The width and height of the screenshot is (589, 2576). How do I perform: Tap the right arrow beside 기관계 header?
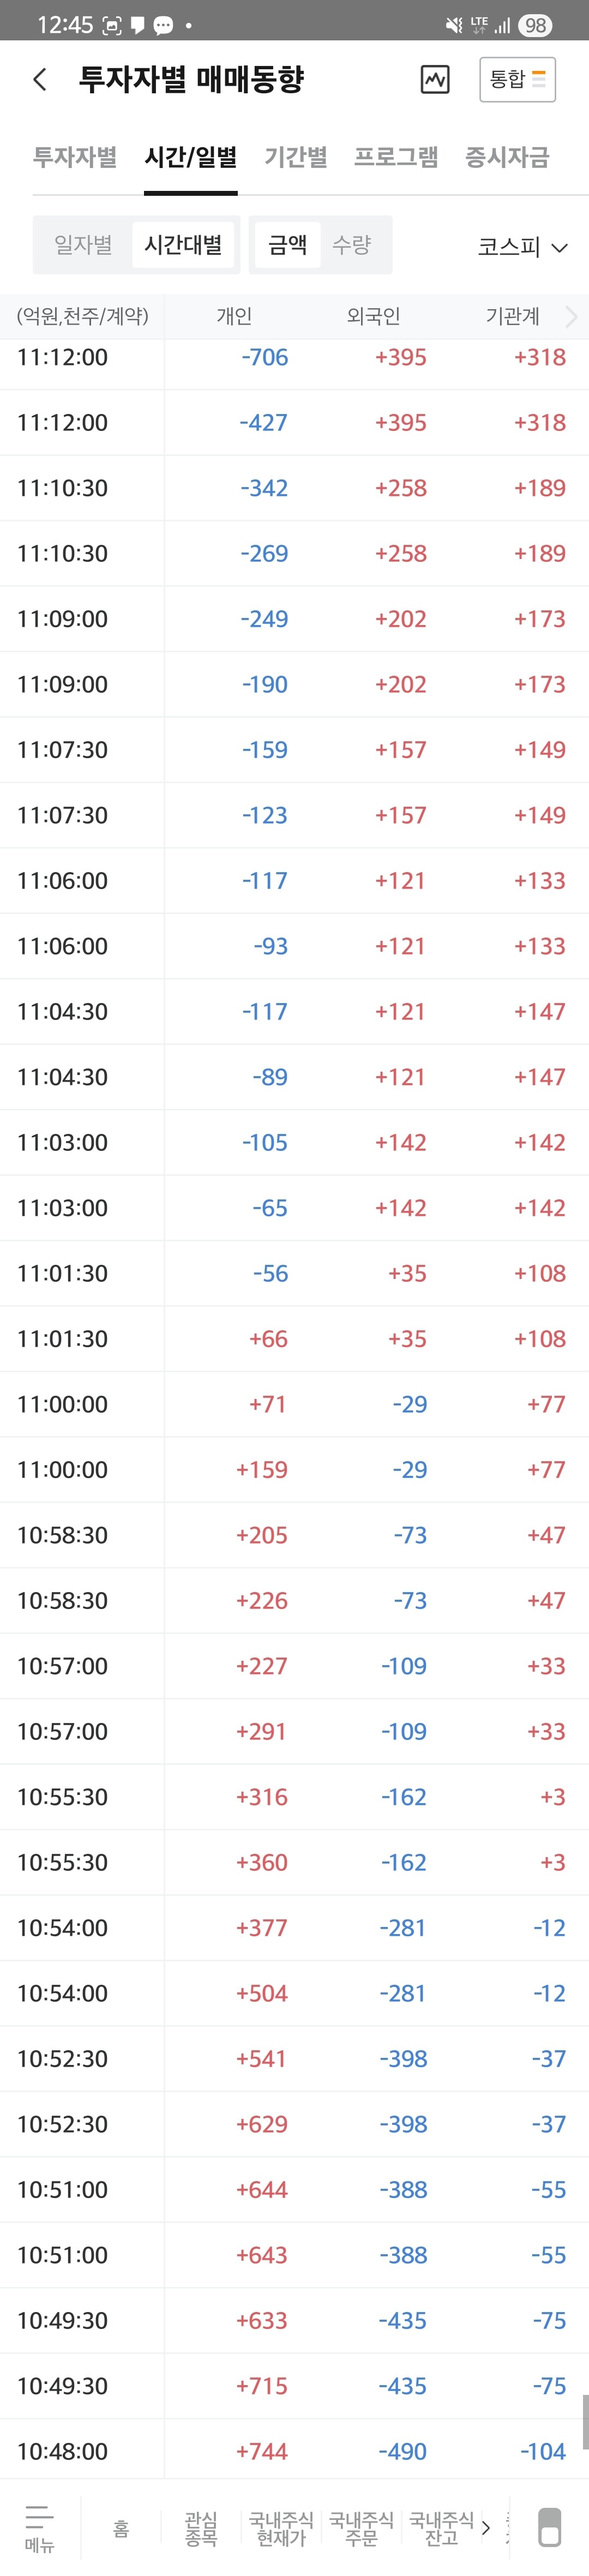click(571, 317)
